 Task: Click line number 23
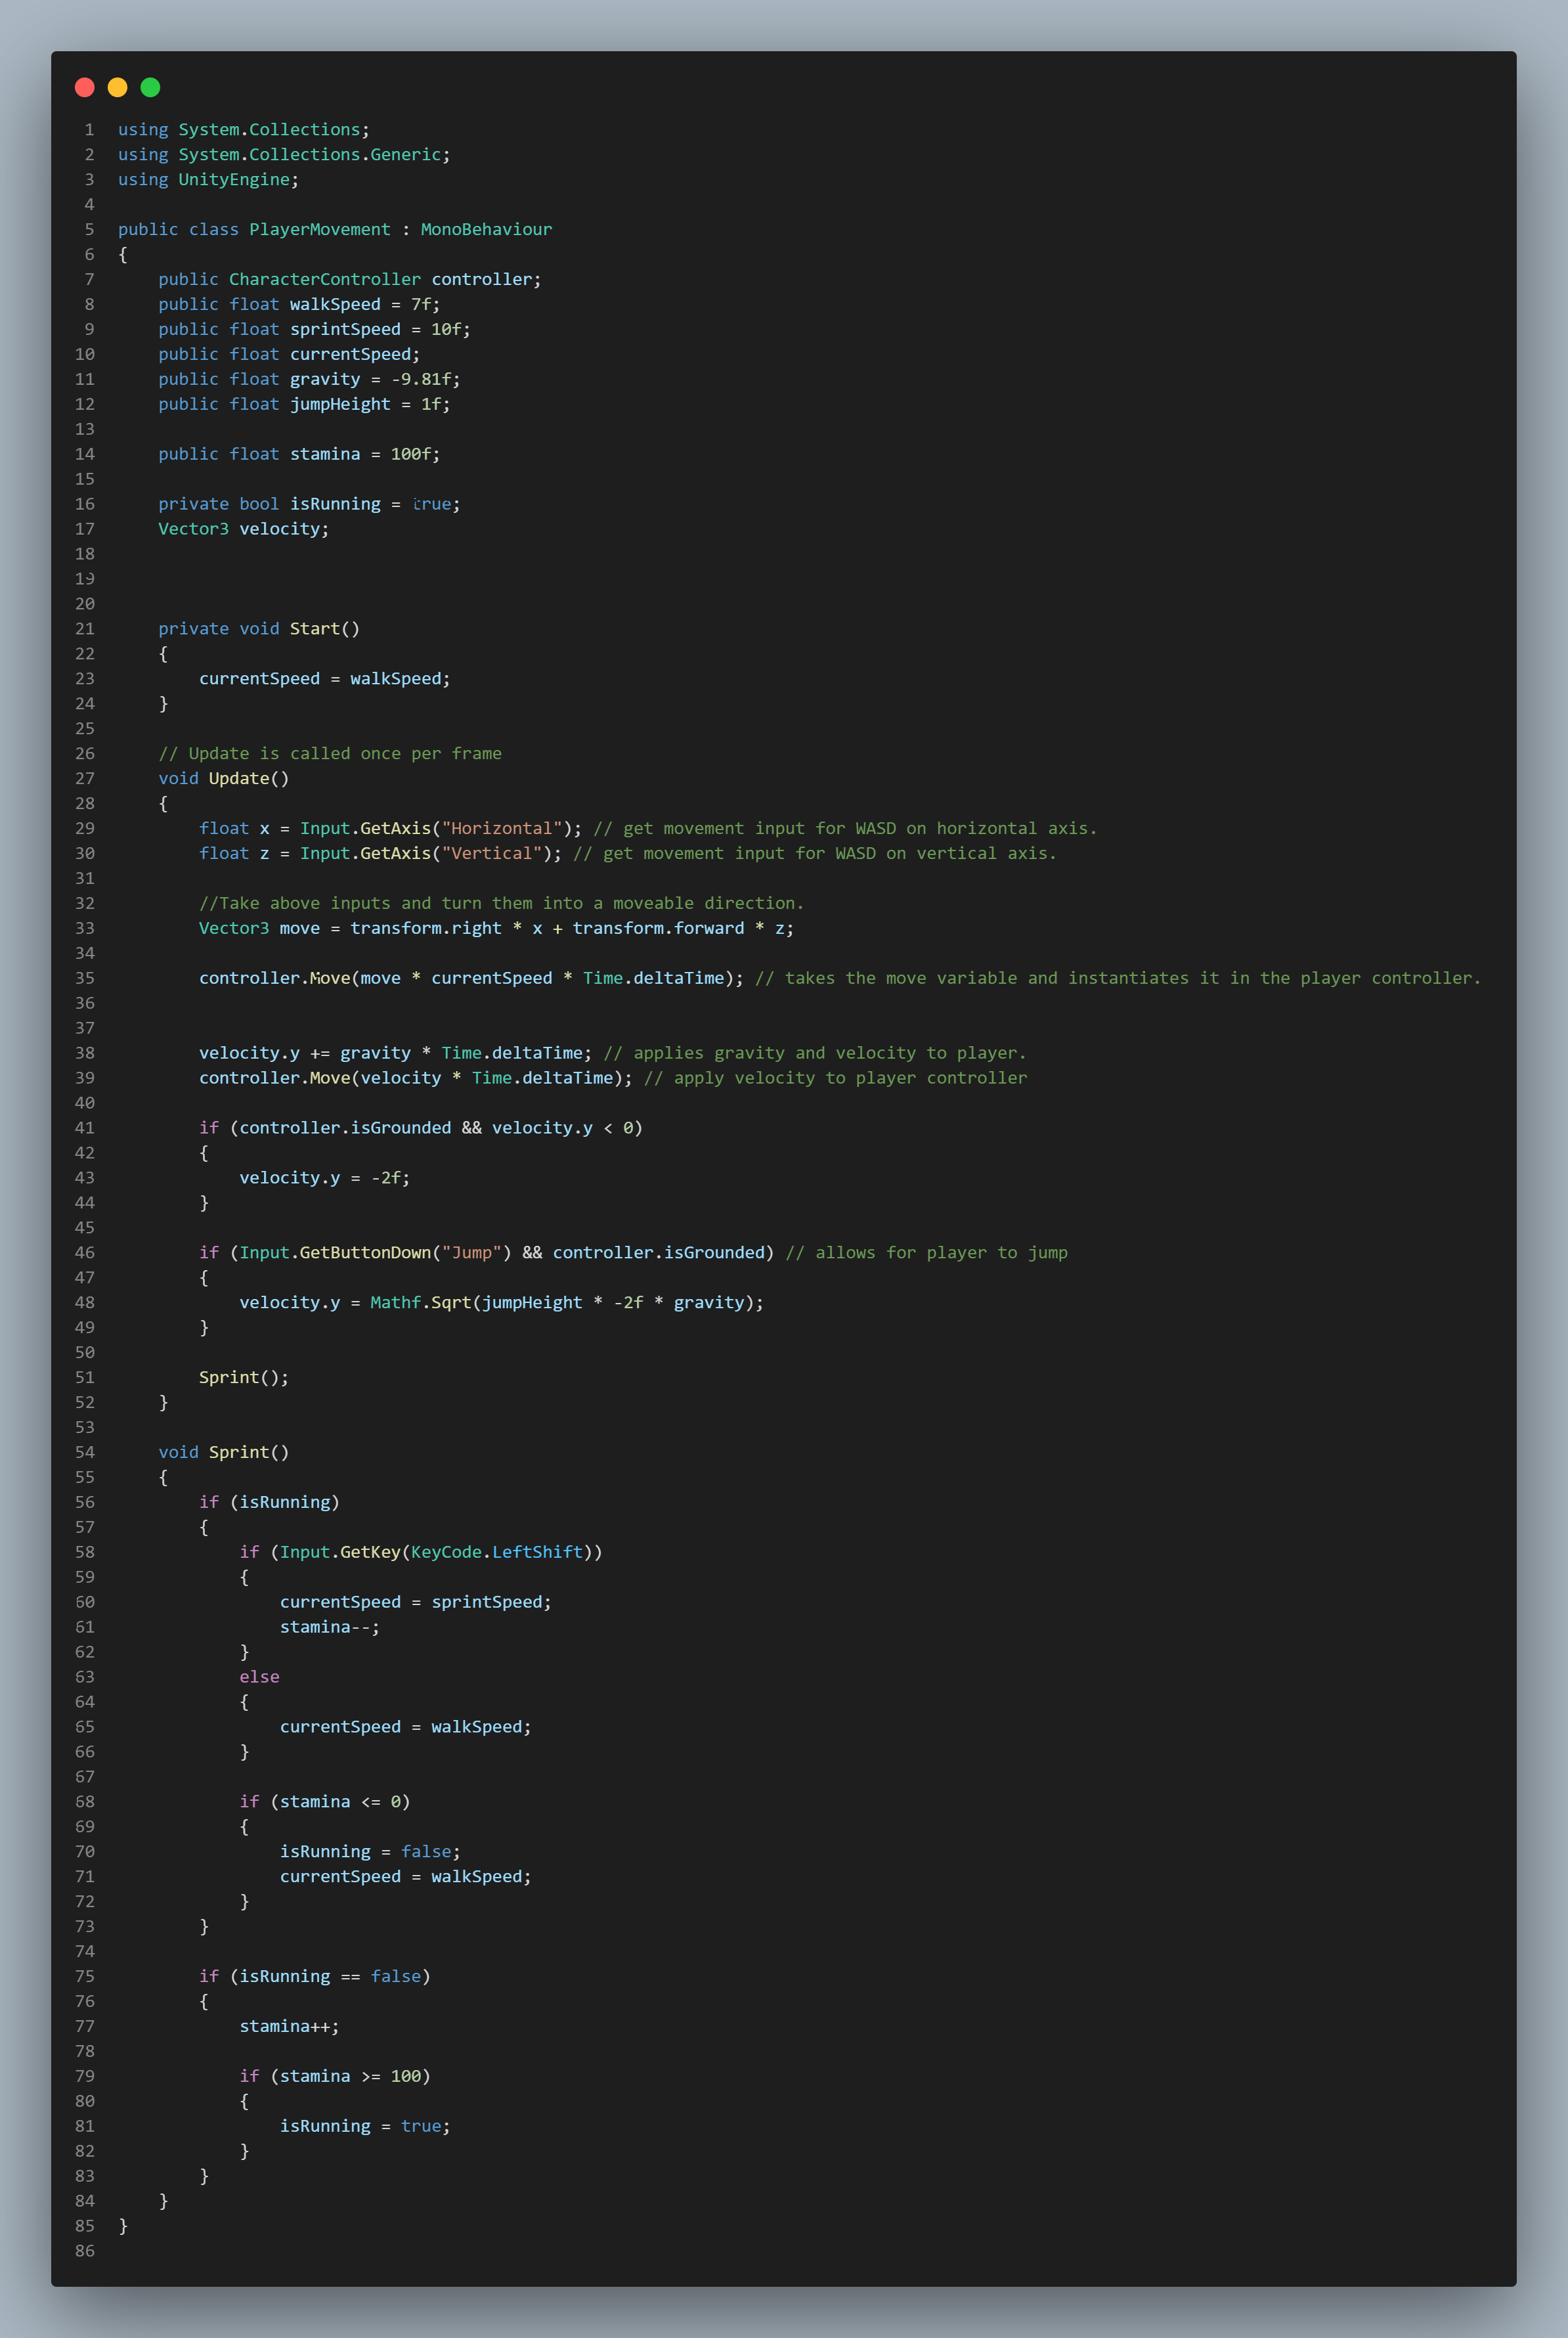pyautogui.click(x=85, y=679)
